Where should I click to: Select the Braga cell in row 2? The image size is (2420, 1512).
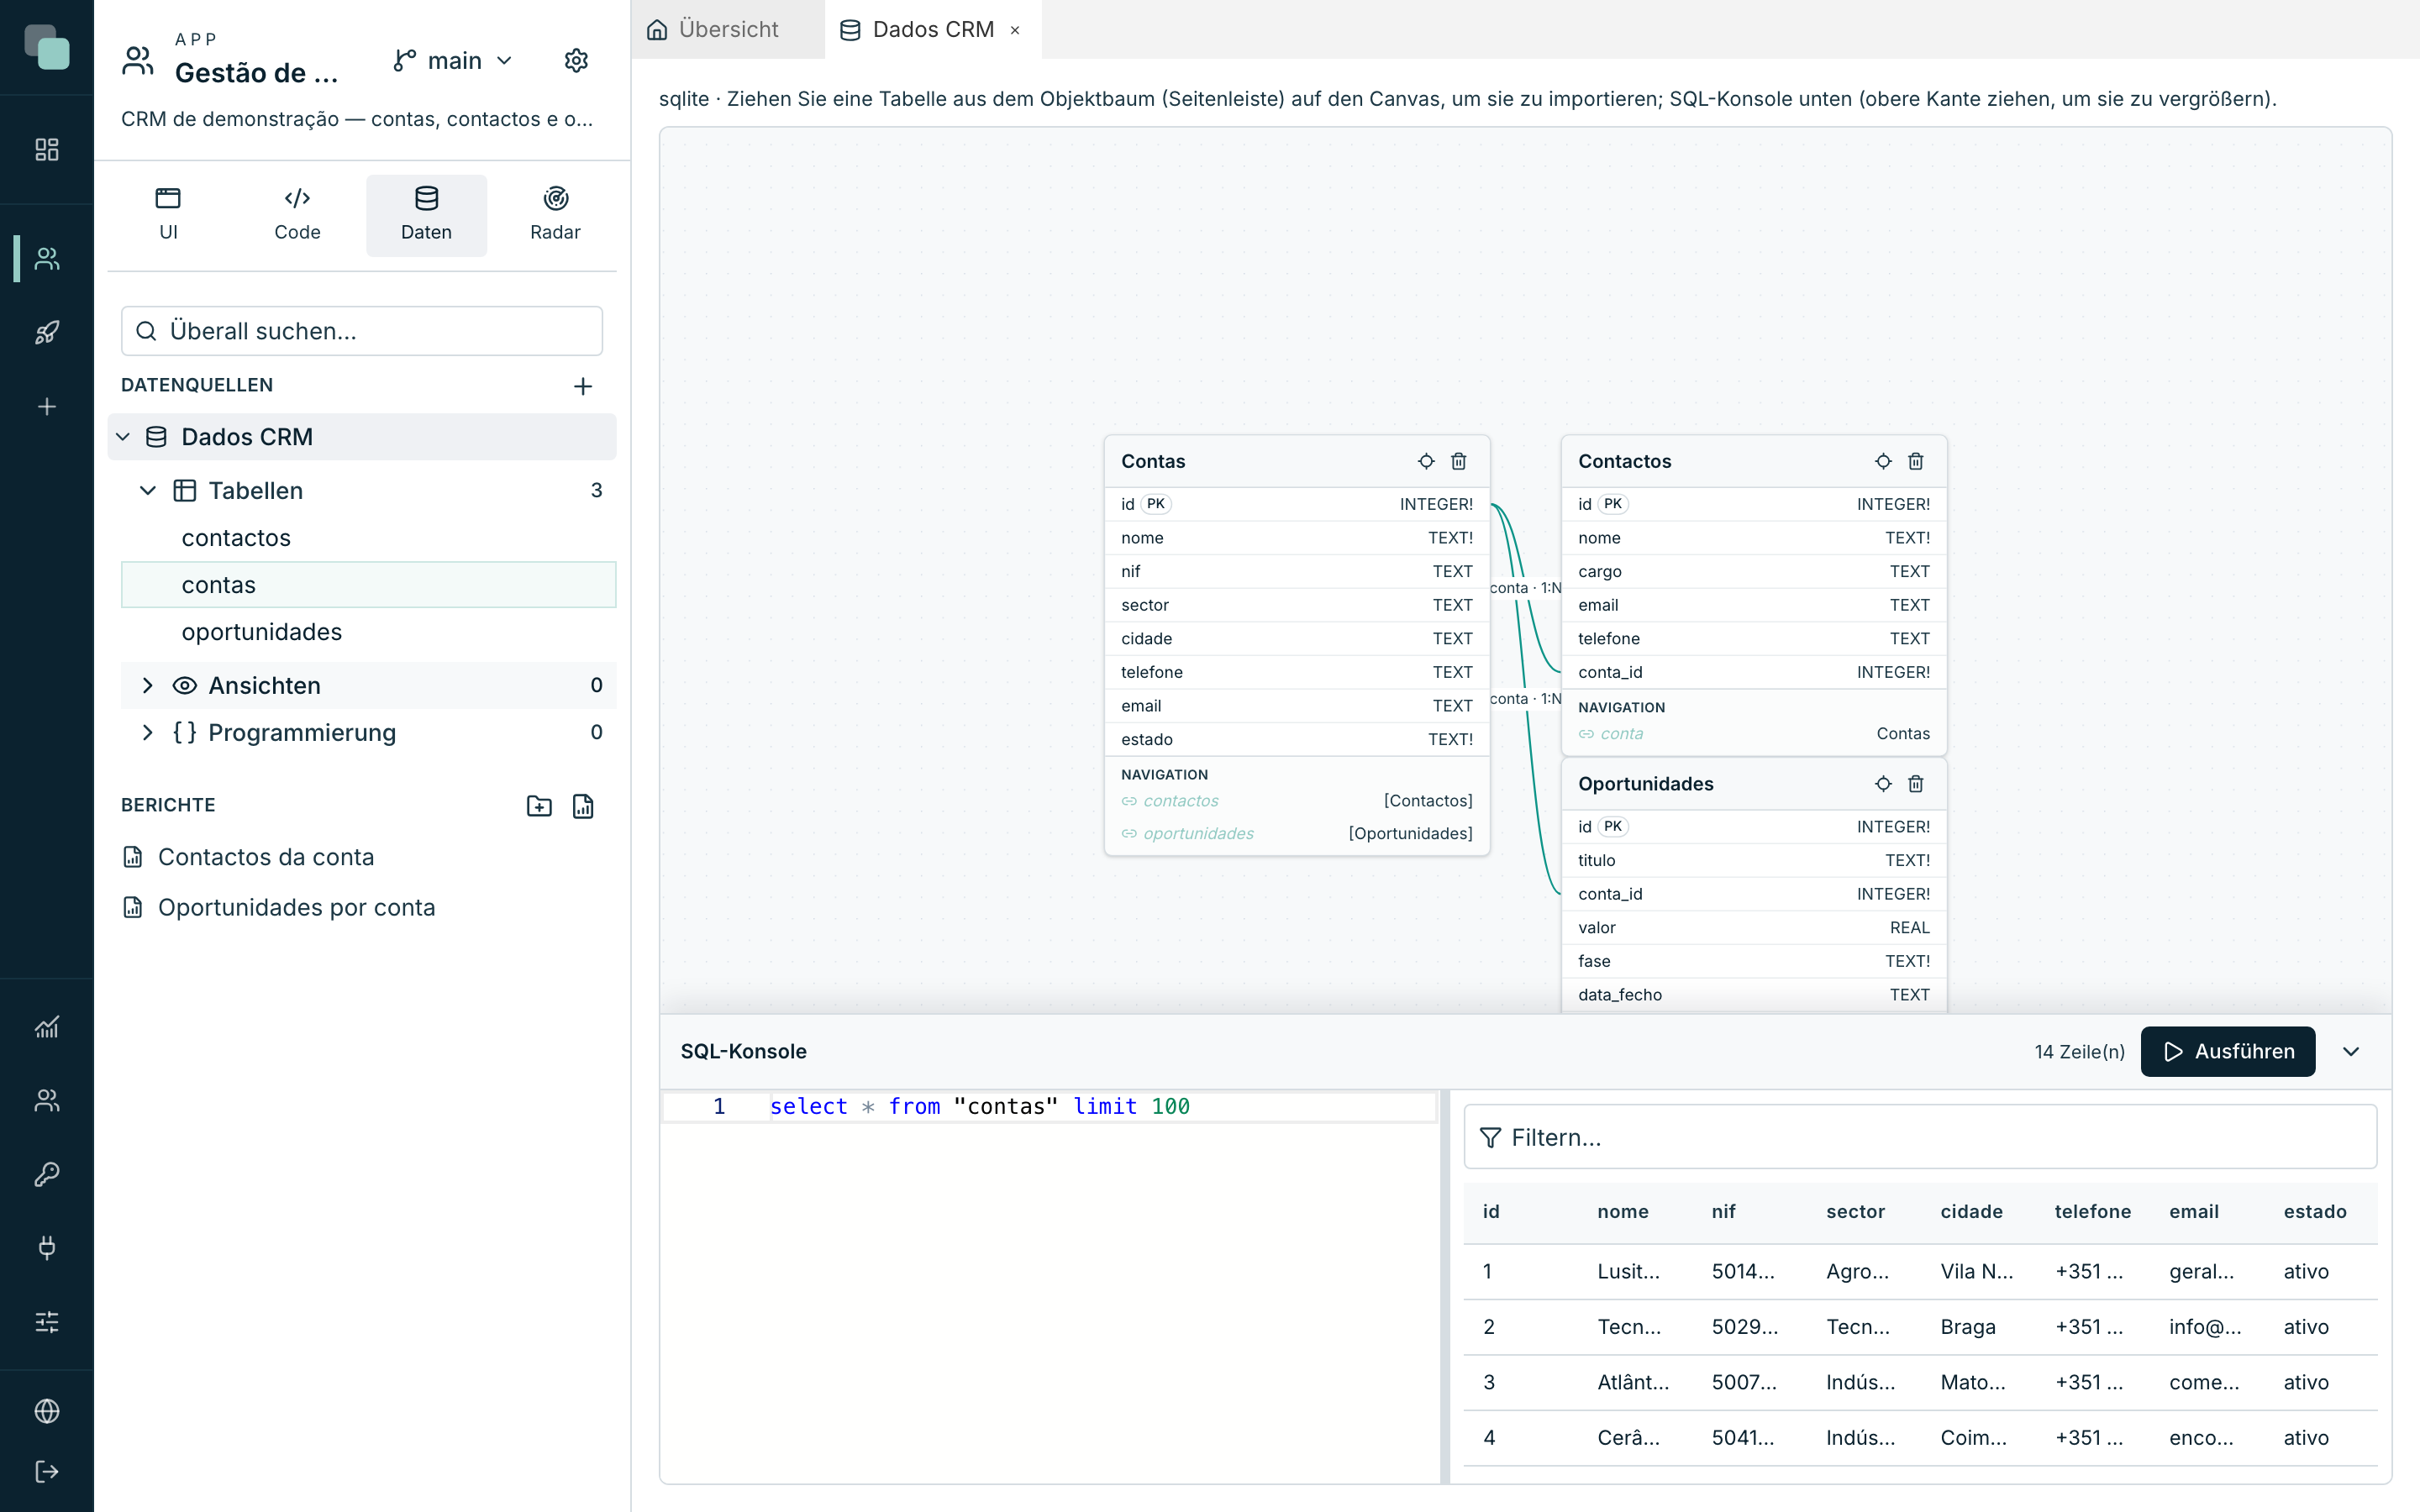pos(1968,1327)
